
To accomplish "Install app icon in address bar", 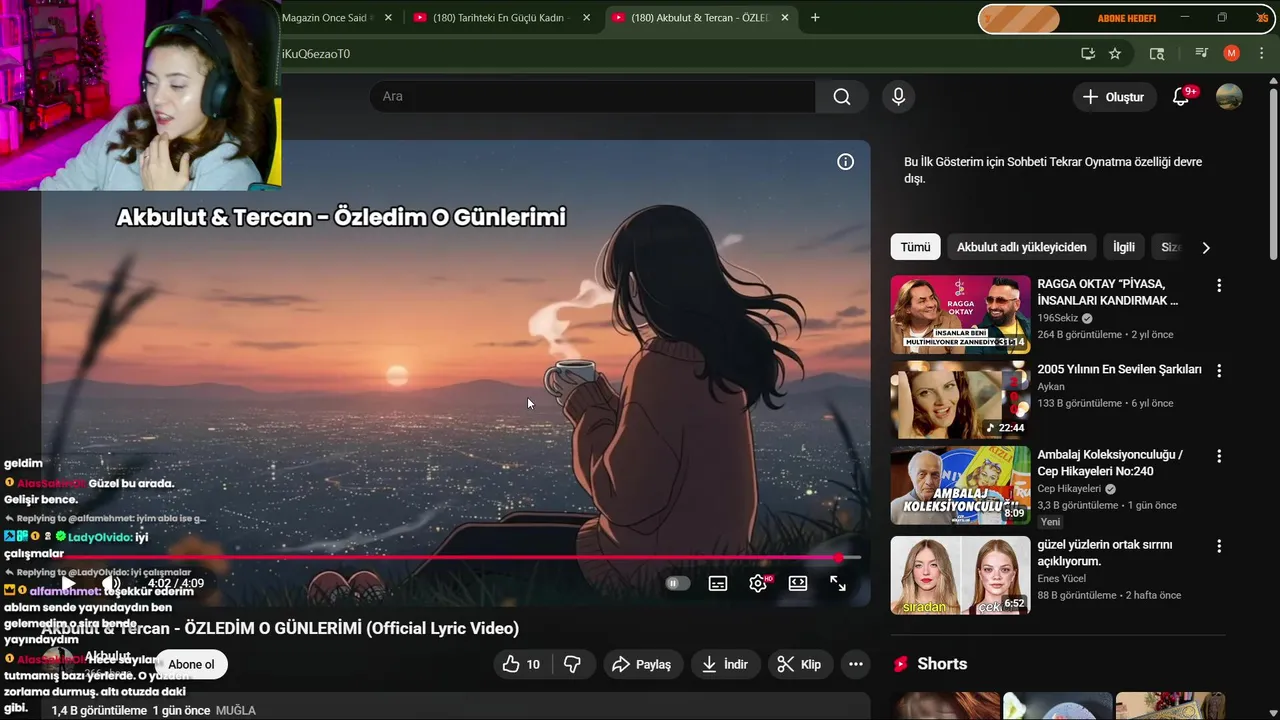I will pyautogui.click(x=1088, y=53).
